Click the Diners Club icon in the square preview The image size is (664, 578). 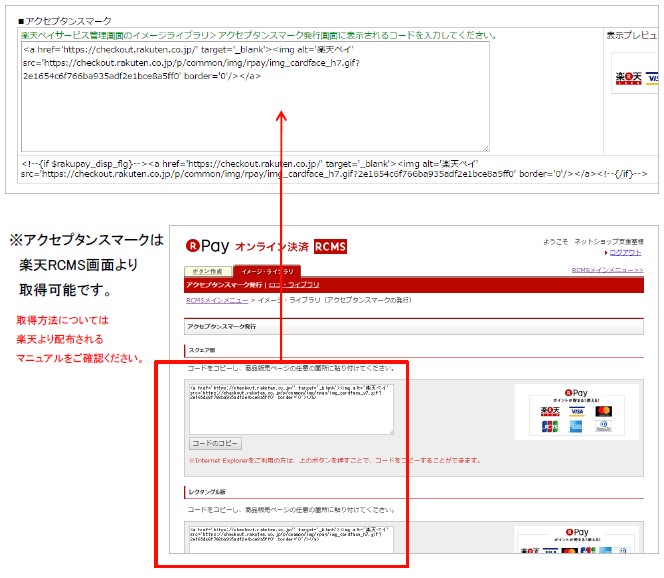(603, 426)
